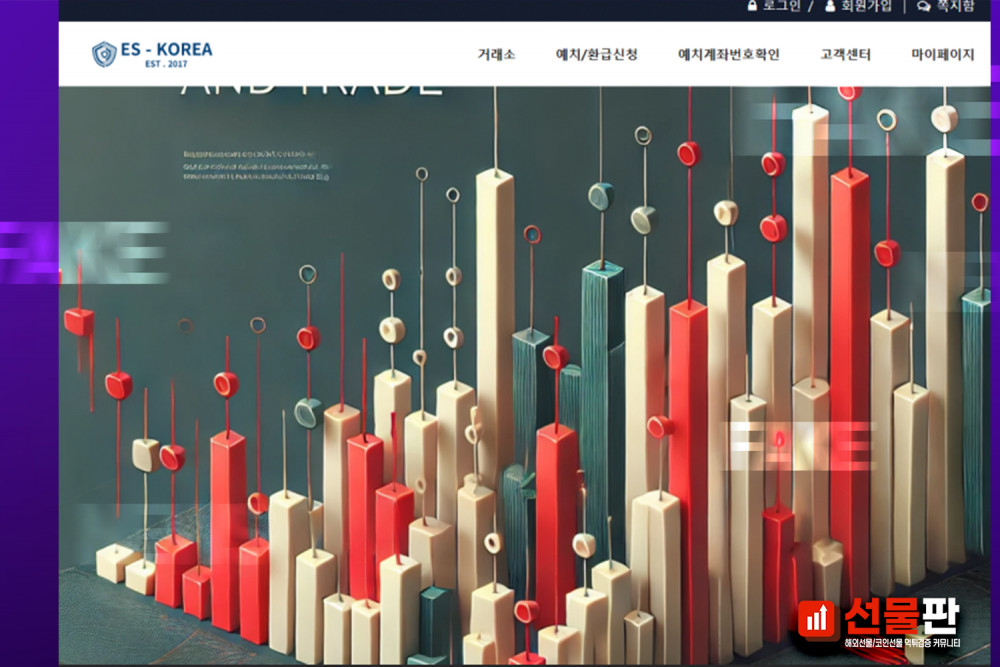Screen dimensions: 1000x667
Task: Select the 예치계좌번호확인 menu item
Action: (728, 55)
